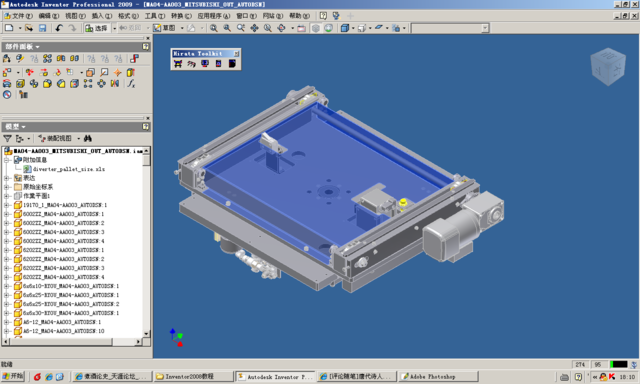Open the 插入(I) menu
Viewport: 640px width, 384px height.
[x=102, y=16]
